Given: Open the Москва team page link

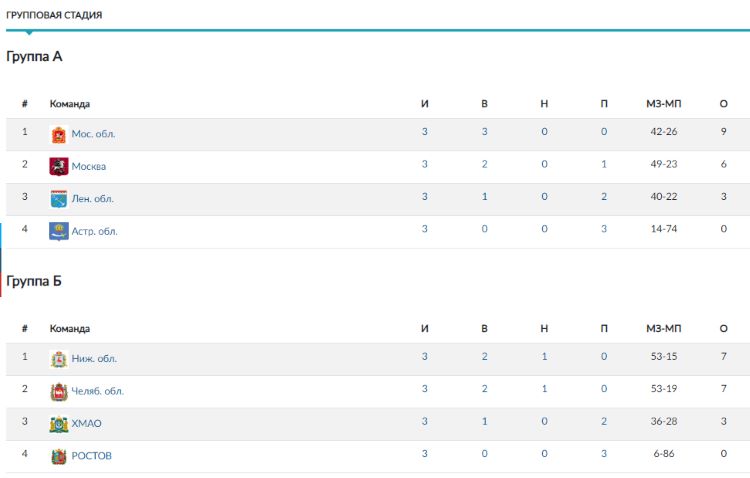Looking at the screenshot, I should pos(89,166).
